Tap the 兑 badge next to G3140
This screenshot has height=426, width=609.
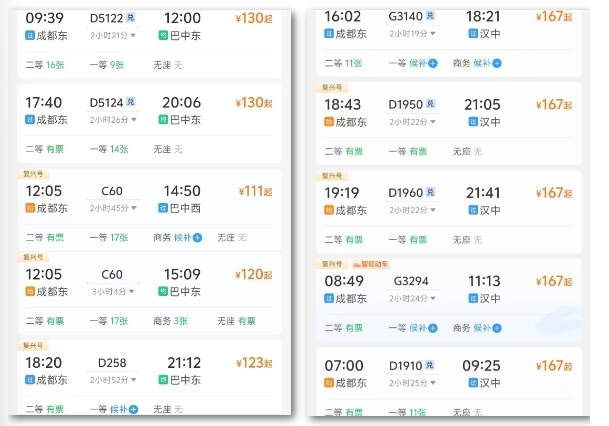pyautogui.click(x=430, y=17)
